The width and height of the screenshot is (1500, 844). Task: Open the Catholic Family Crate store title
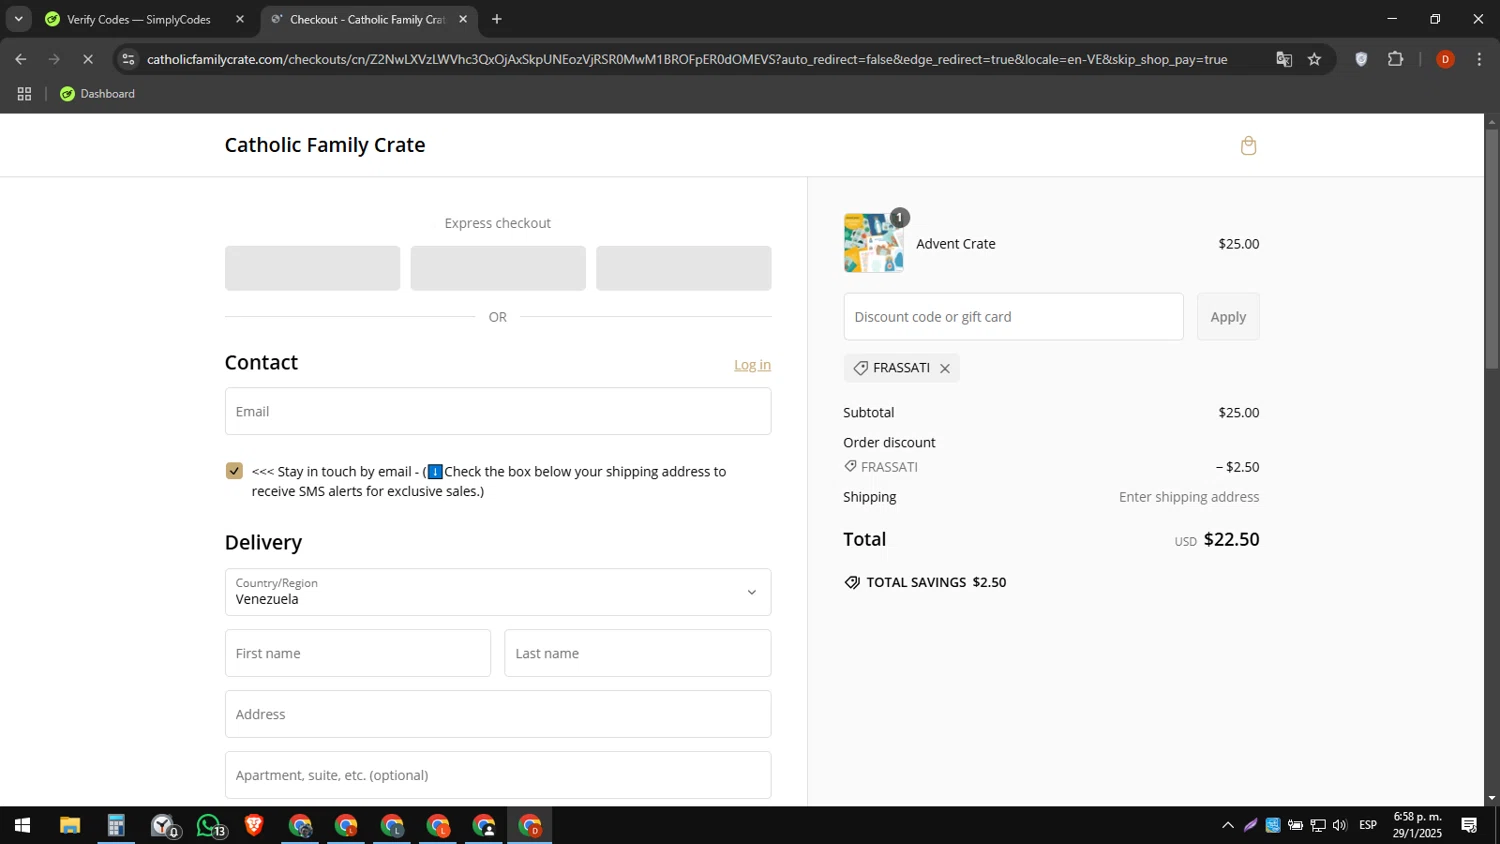point(325,145)
